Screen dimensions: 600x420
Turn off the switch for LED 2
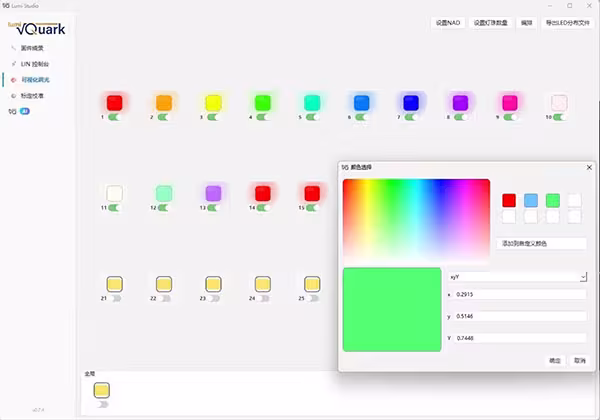tap(163, 117)
